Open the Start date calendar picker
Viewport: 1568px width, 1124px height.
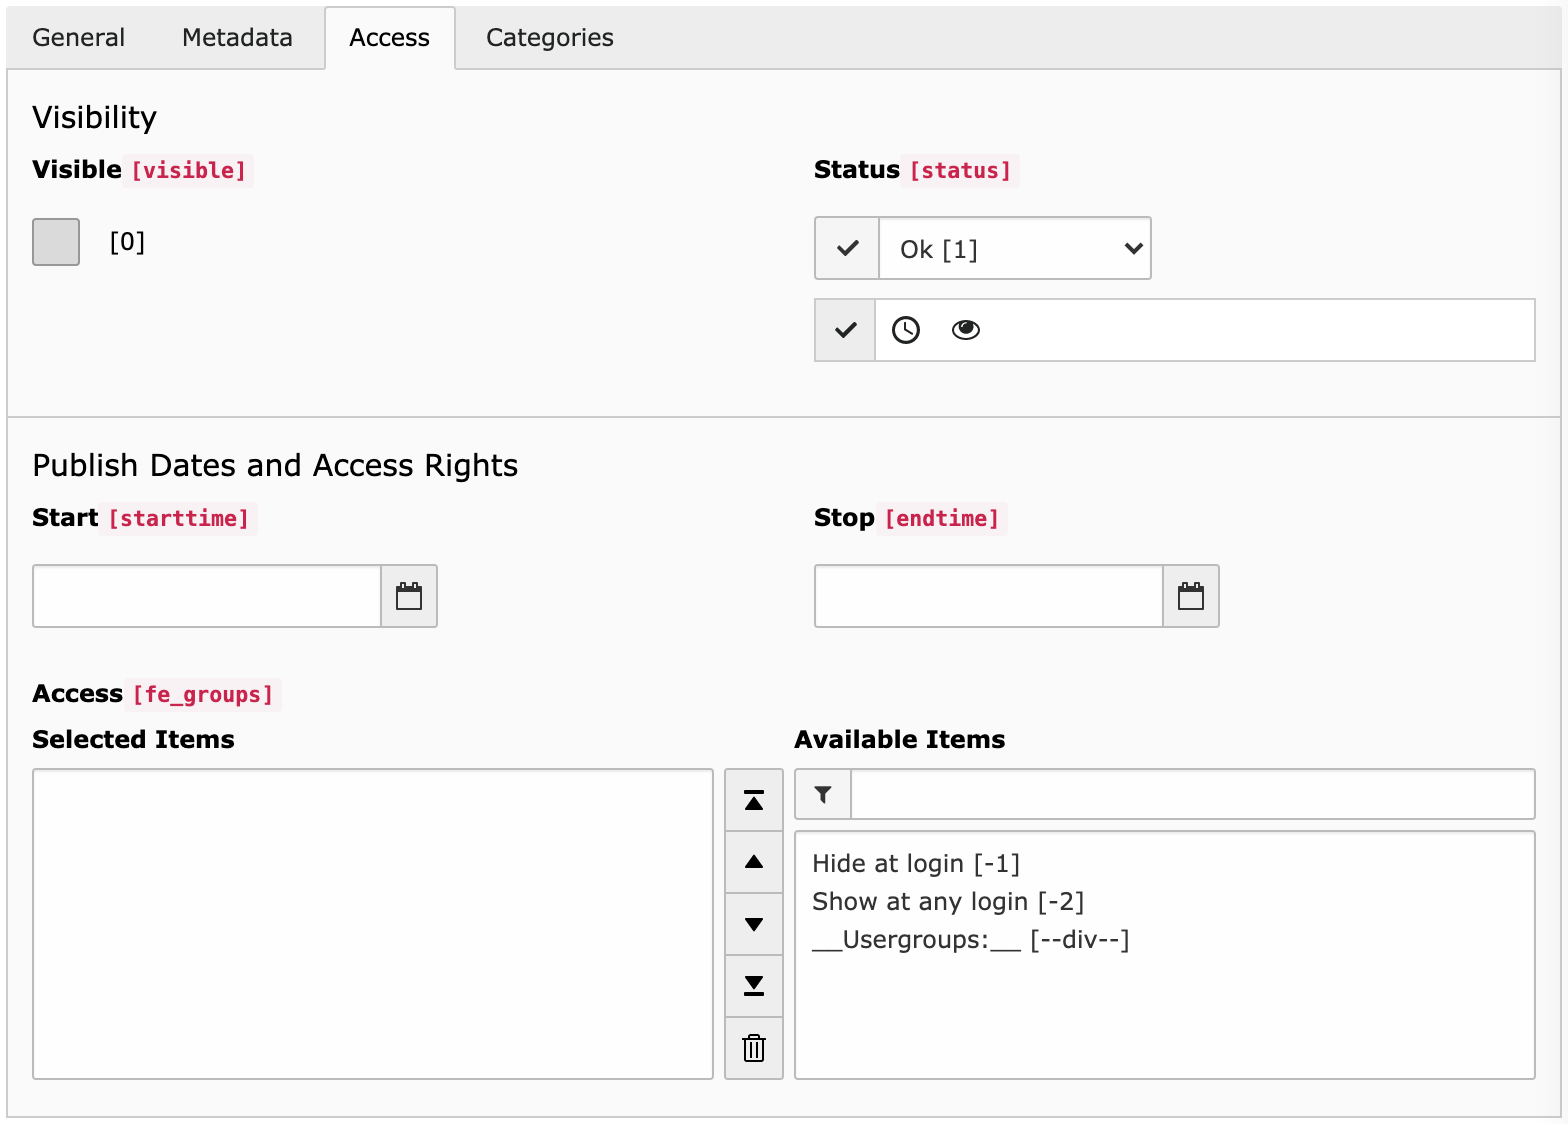(x=409, y=597)
